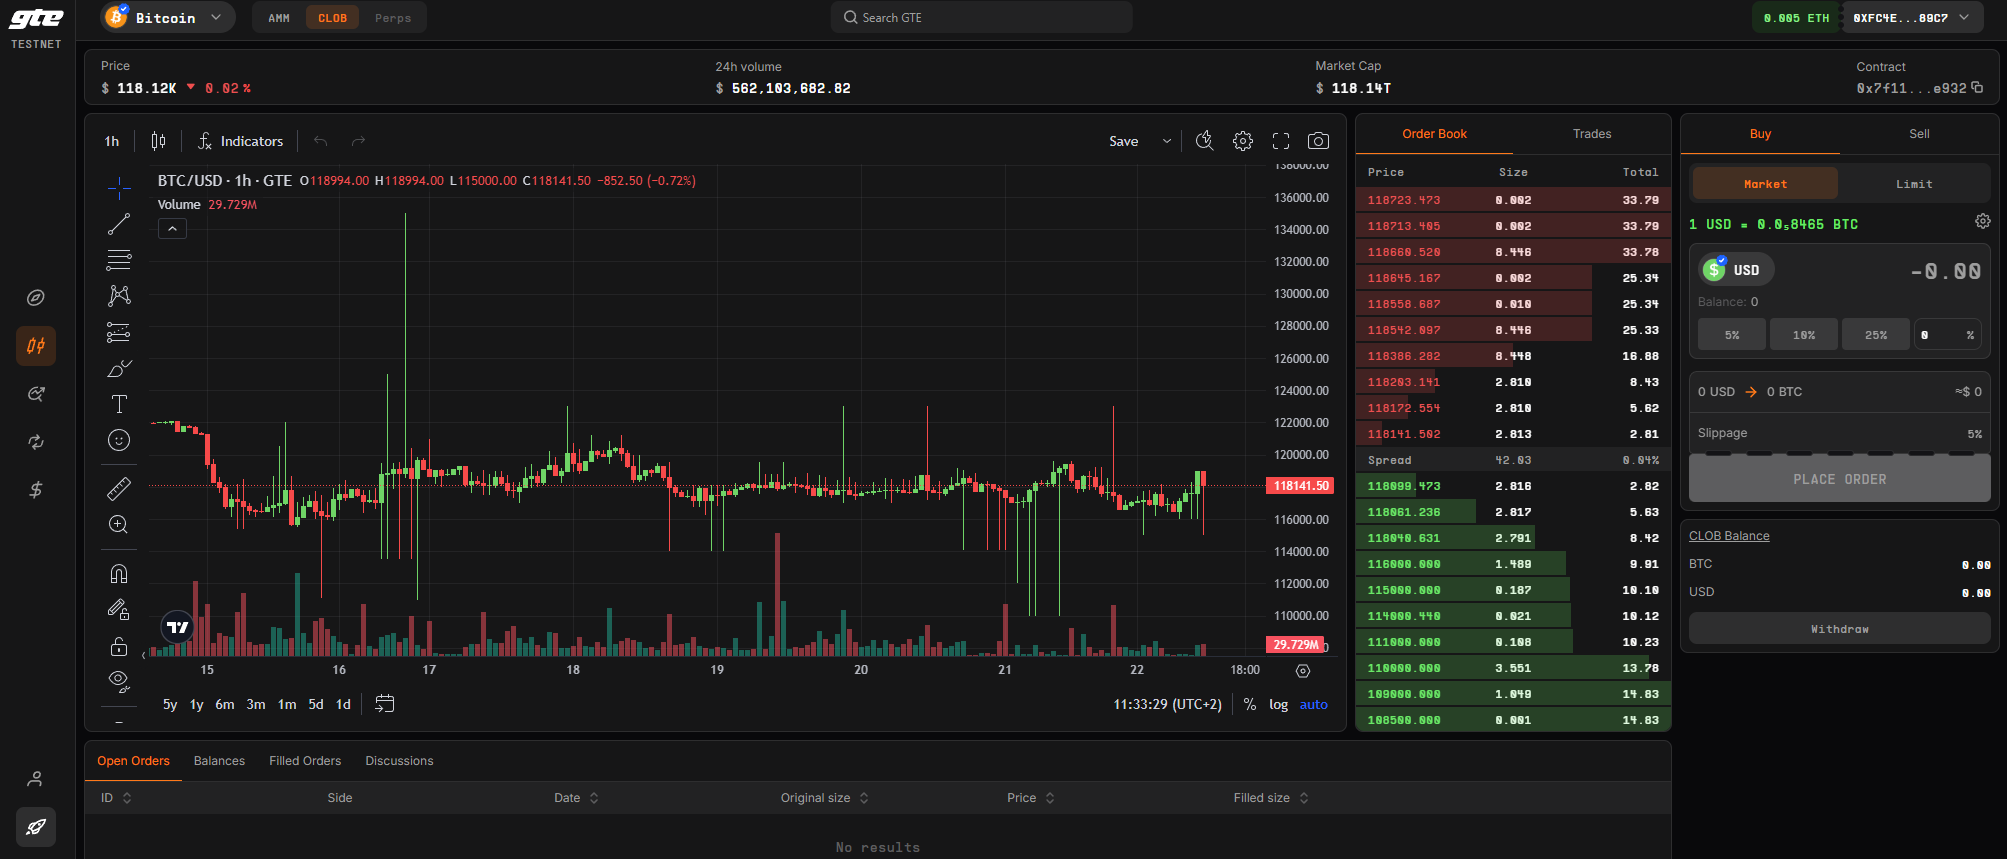Open the Trades tab
This screenshot has width=2007, height=859.
[1592, 134]
